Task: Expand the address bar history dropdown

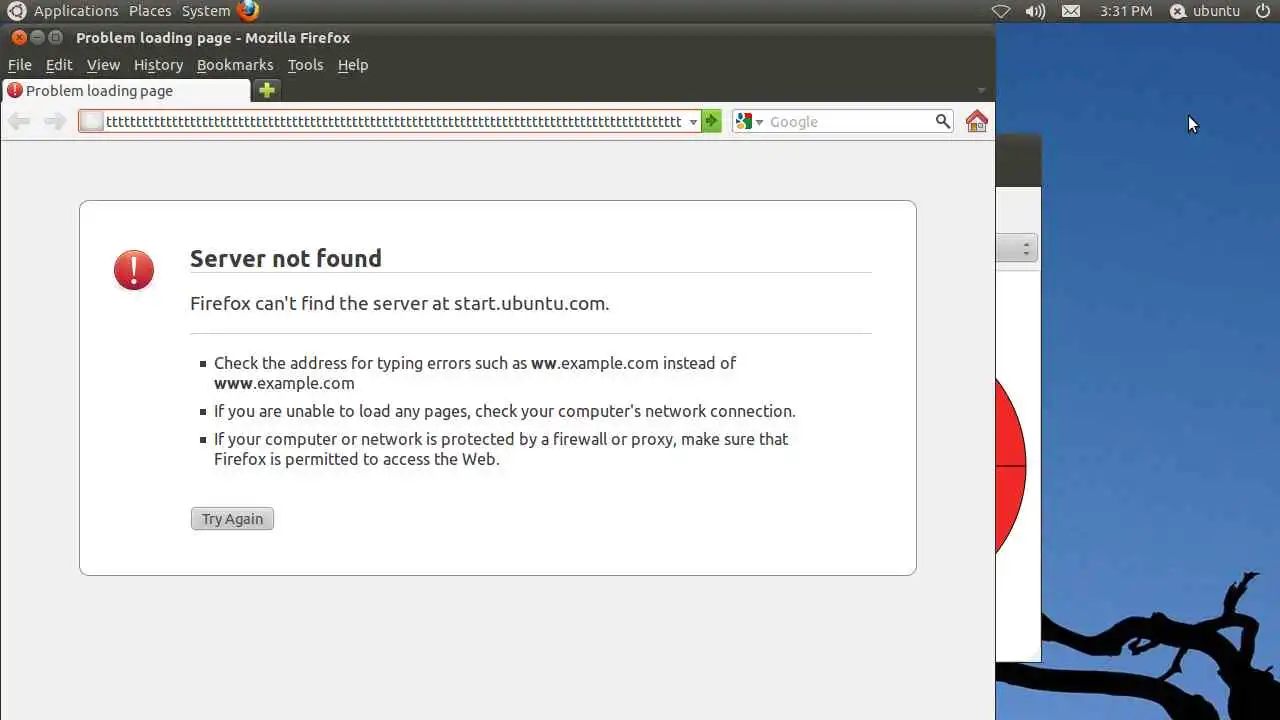Action: tap(693, 122)
